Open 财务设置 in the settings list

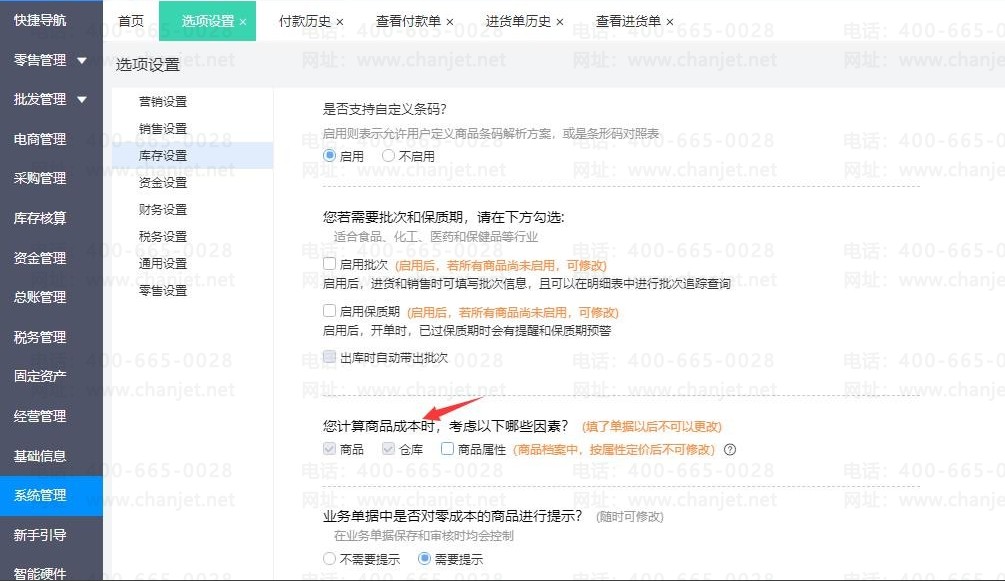click(x=163, y=209)
